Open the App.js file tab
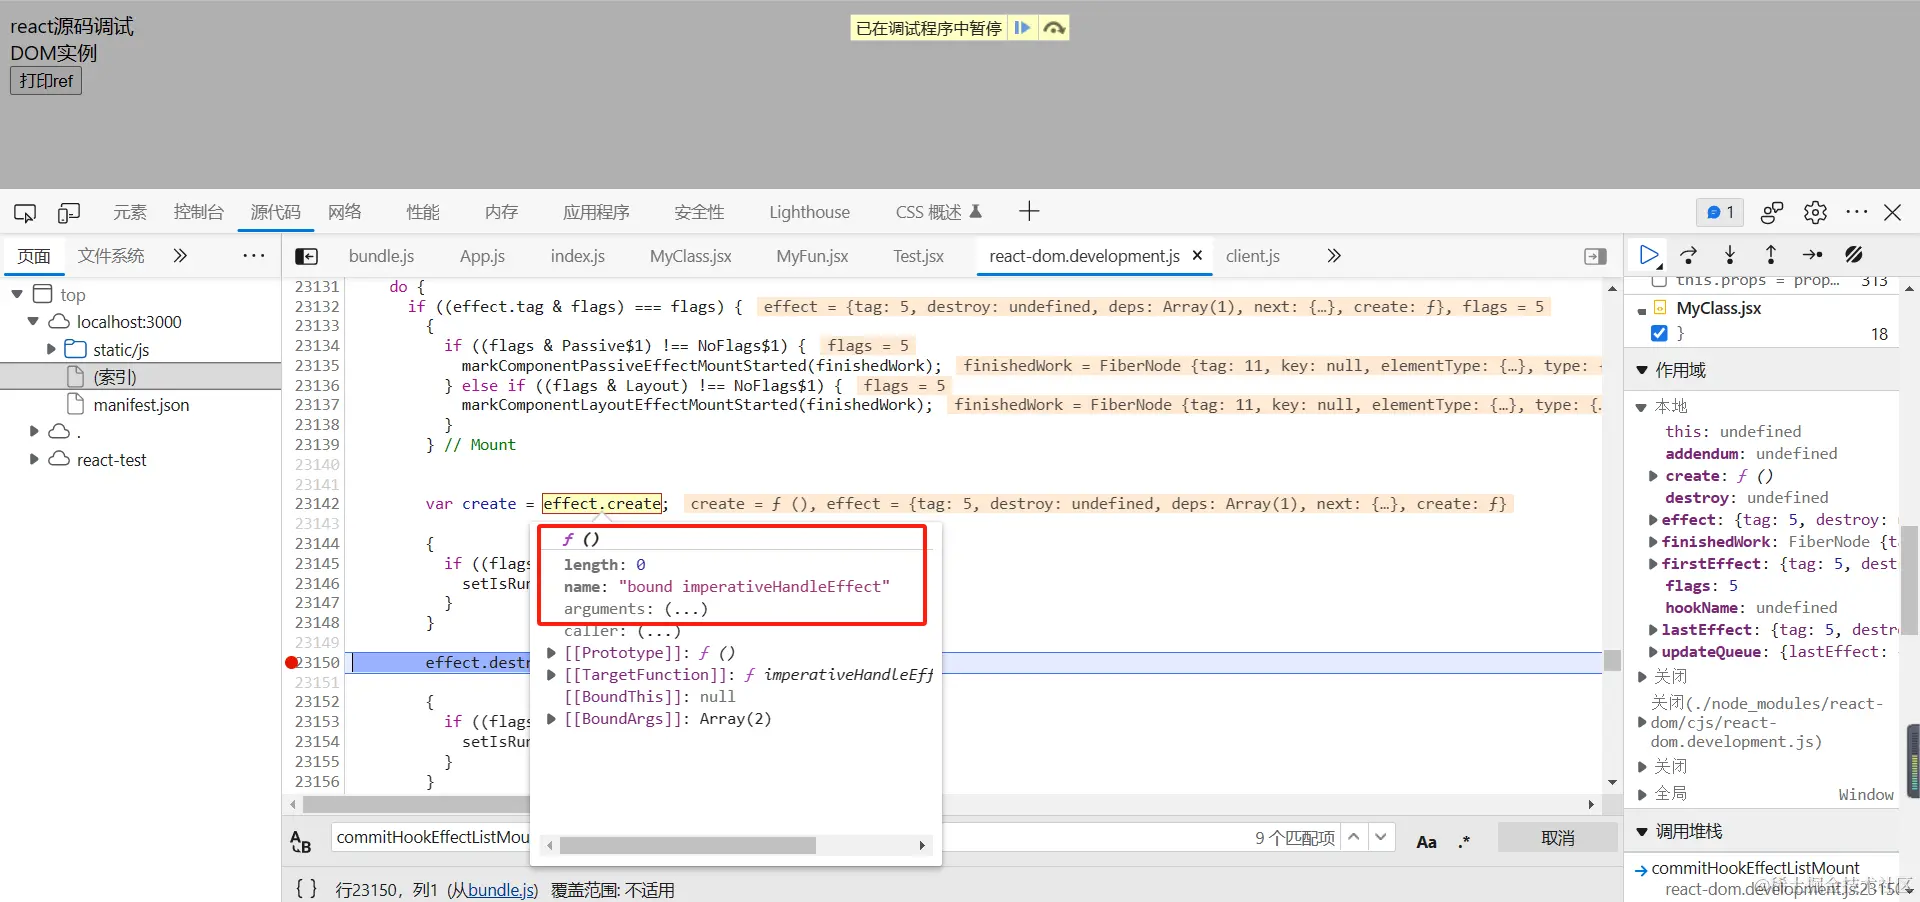 pyautogui.click(x=482, y=256)
